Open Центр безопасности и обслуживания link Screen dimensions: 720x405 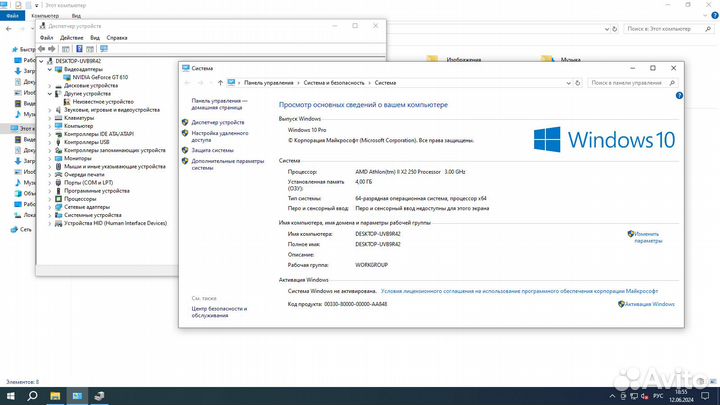point(219,312)
